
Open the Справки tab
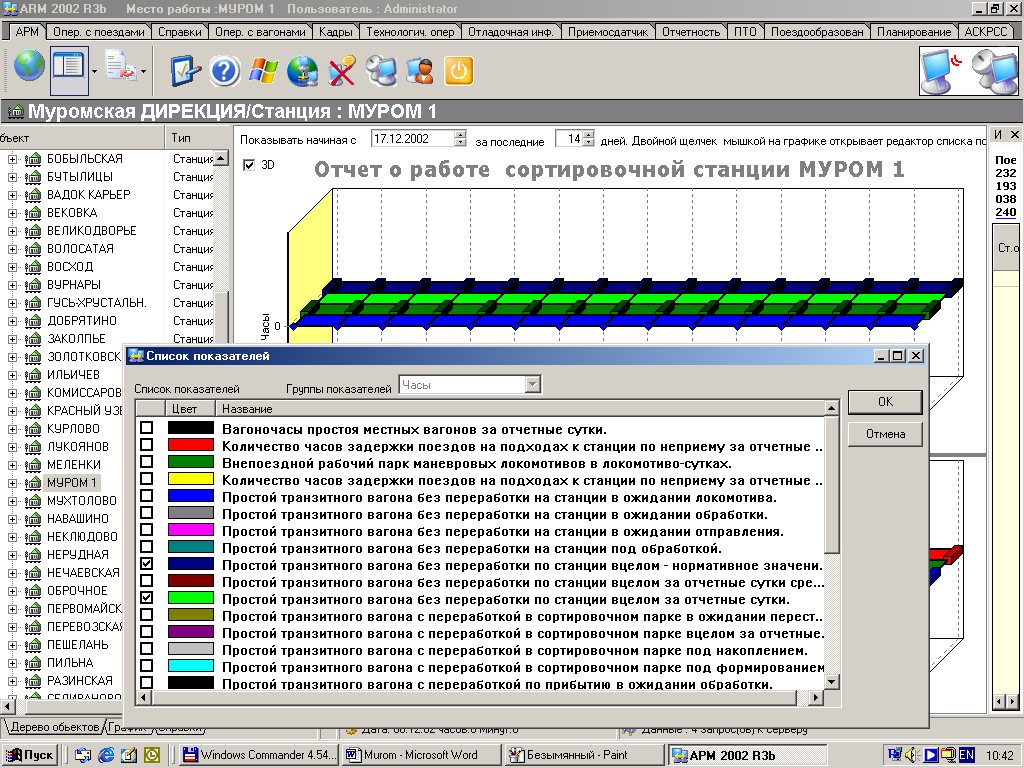pos(180,31)
